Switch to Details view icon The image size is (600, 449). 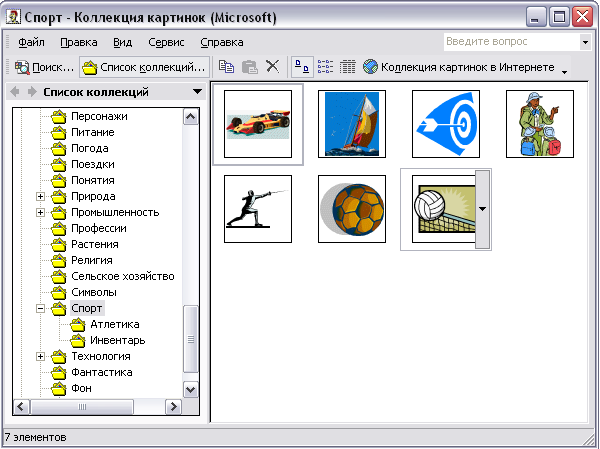348,67
